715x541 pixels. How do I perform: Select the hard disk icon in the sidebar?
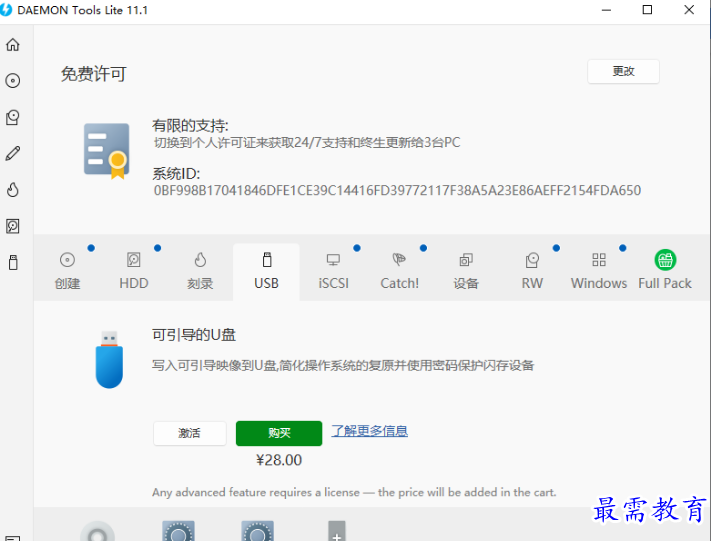coord(13,226)
